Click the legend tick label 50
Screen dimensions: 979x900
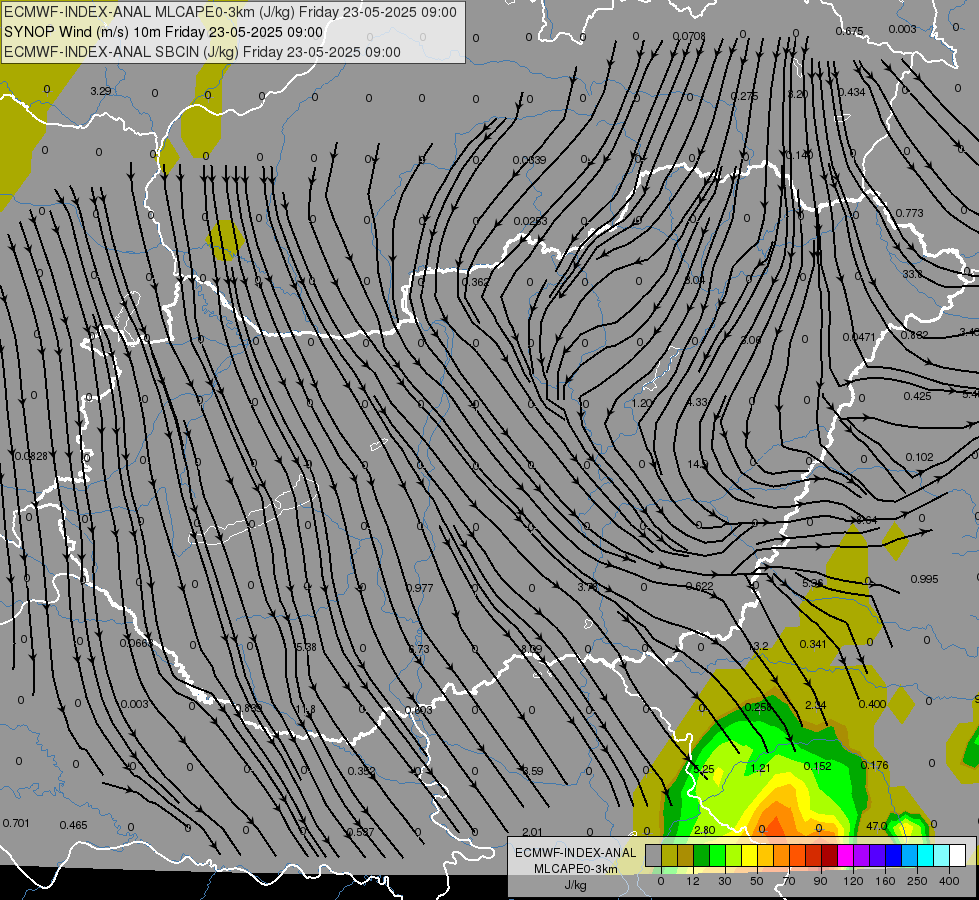(x=757, y=881)
